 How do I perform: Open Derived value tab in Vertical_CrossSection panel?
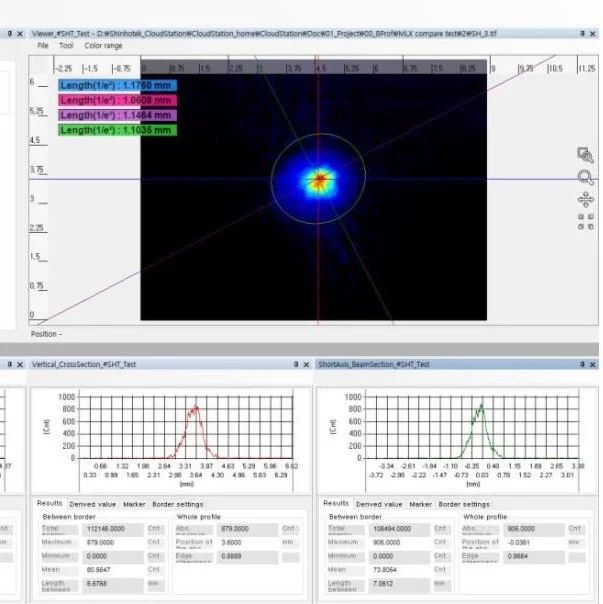92,504
